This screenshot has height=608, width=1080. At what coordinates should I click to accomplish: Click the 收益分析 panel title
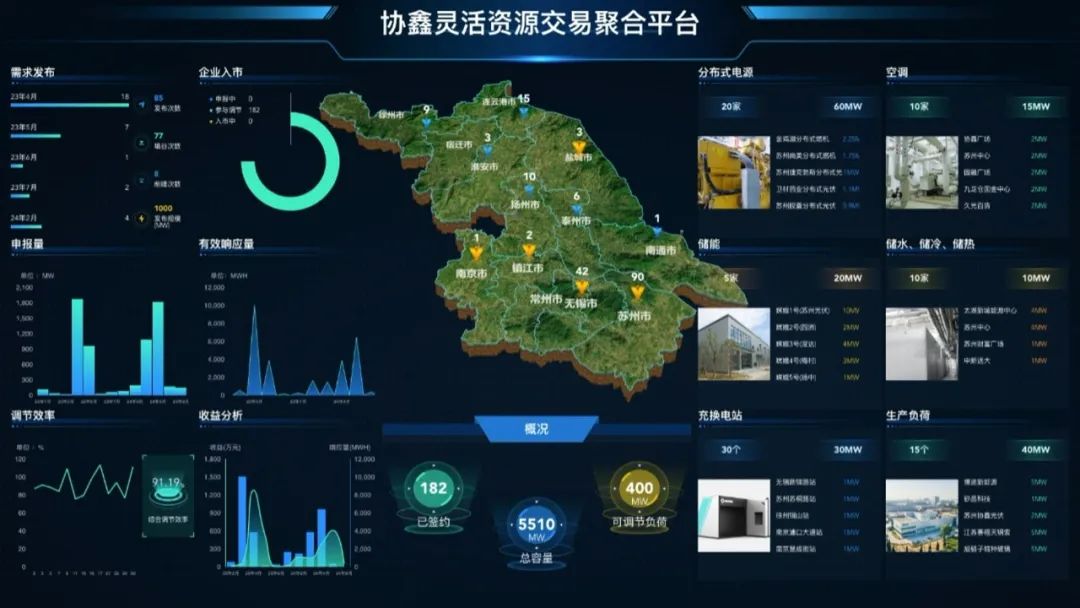(220, 415)
